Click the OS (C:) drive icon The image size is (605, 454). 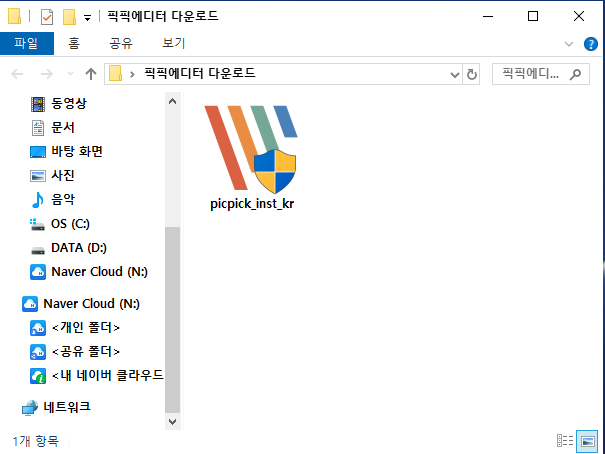point(37,224)
